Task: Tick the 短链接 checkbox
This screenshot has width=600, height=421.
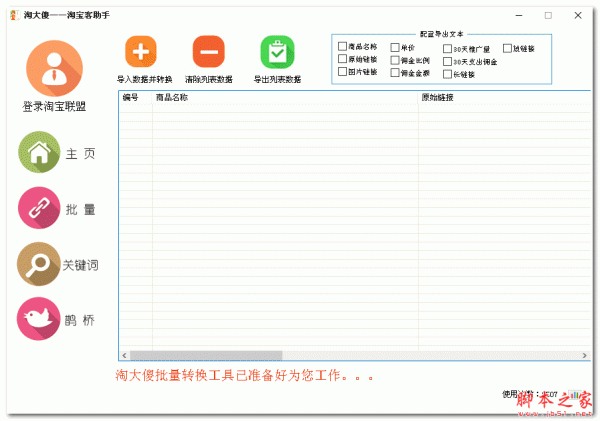Action: pos(507,48)
